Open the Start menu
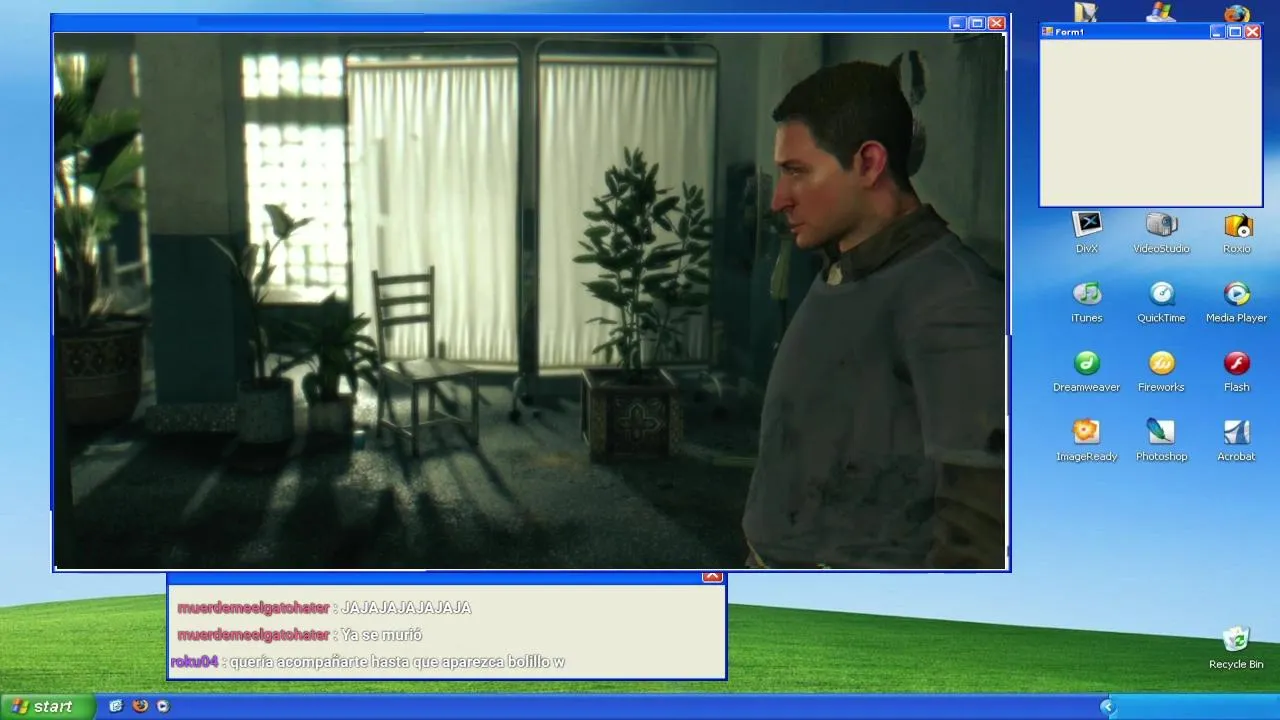 coord(48,707)
